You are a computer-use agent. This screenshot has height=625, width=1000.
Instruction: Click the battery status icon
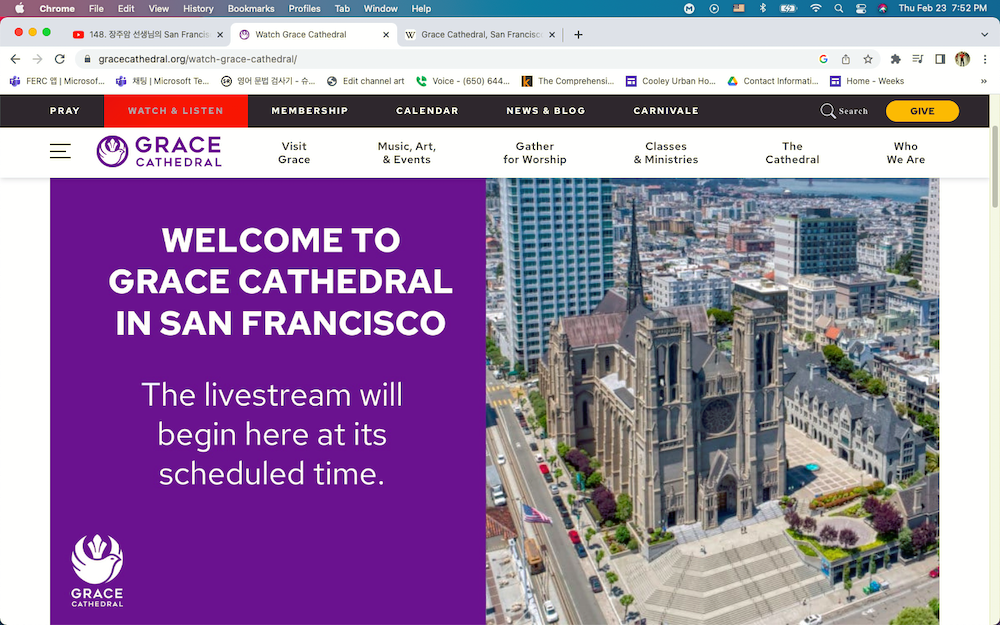788,8
